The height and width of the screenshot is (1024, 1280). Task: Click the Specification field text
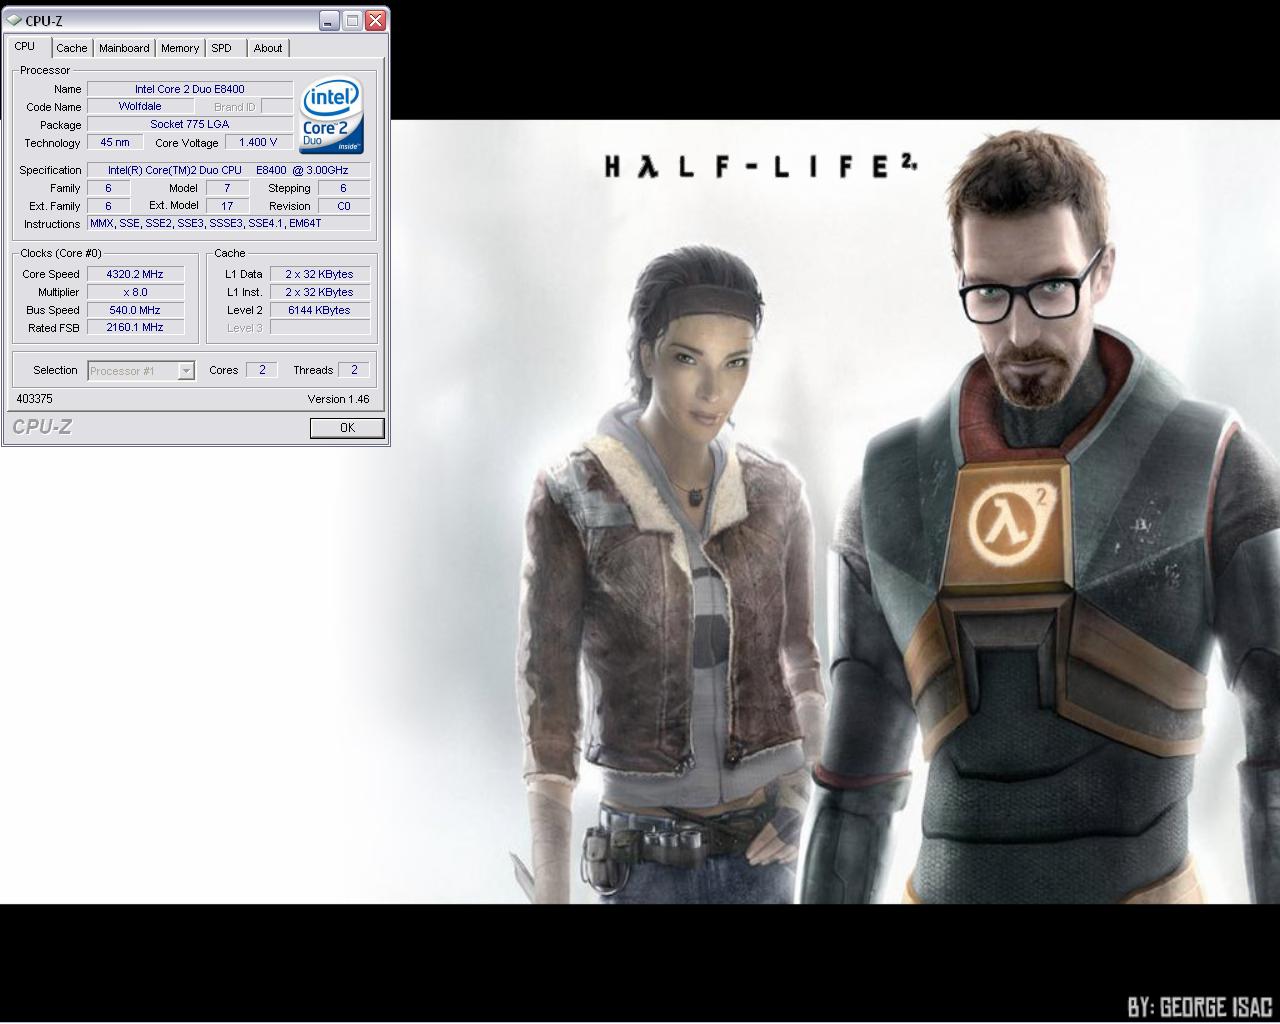pyautogui.click(x=228, y=170)
